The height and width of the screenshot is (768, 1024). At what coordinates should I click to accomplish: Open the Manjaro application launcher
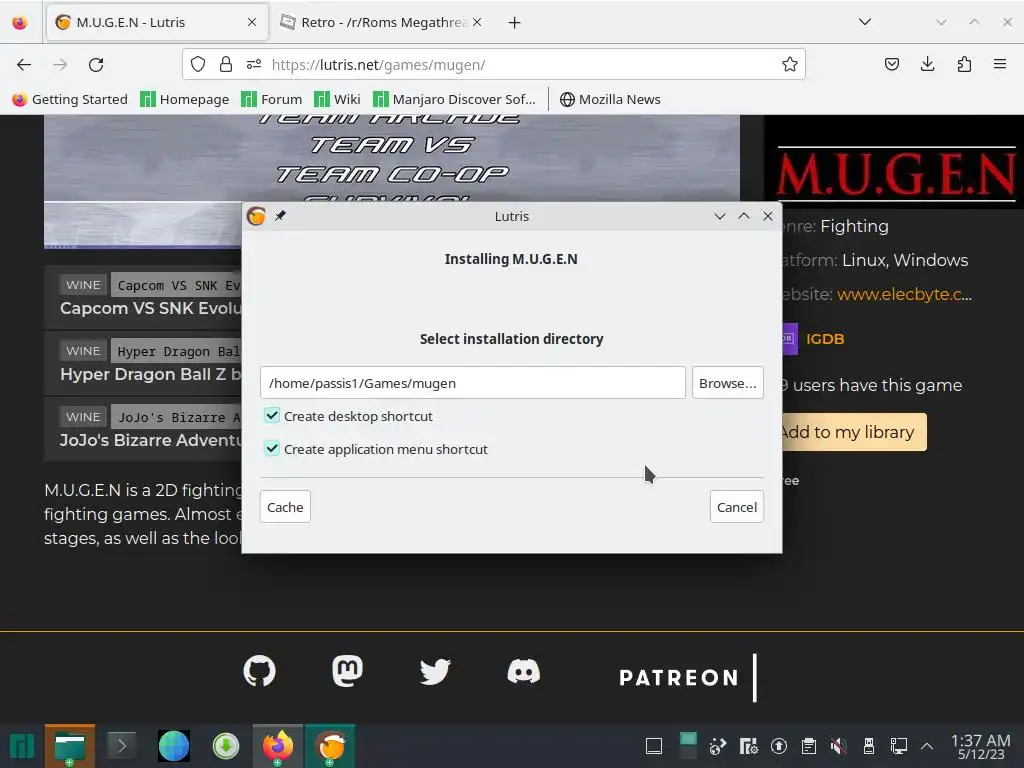coord(22,746)
